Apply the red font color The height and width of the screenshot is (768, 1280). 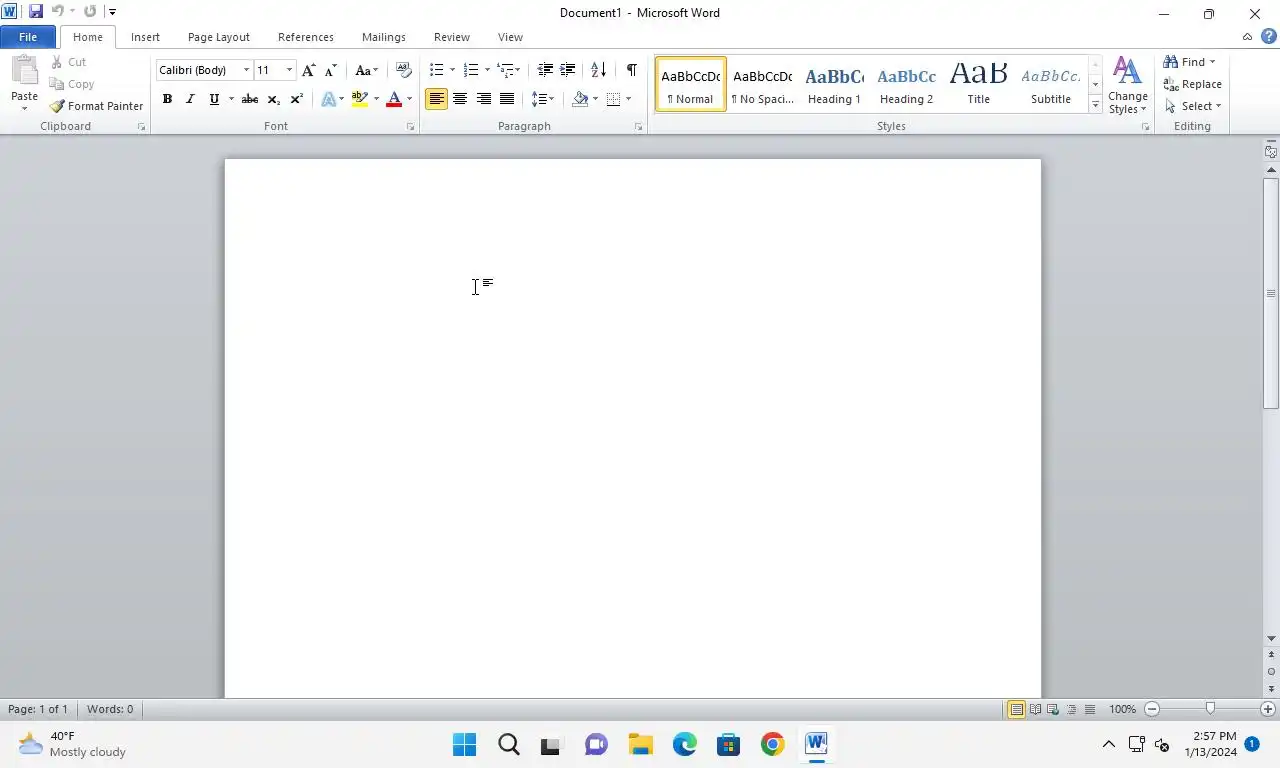(394, 99)
